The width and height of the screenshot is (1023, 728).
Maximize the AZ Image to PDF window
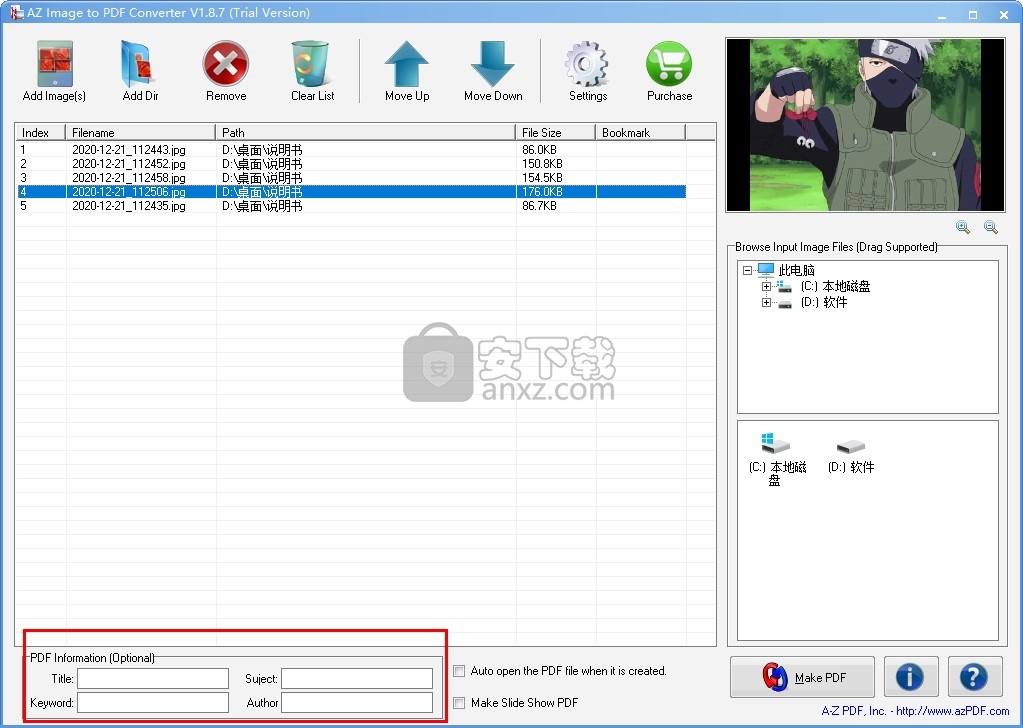973,14
